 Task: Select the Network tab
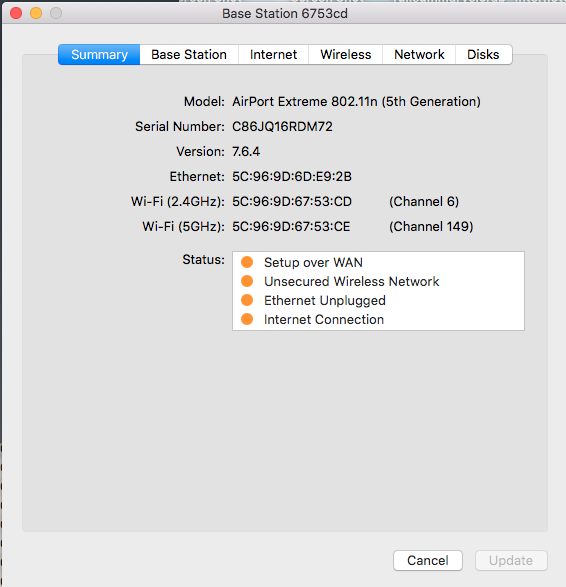419,55
